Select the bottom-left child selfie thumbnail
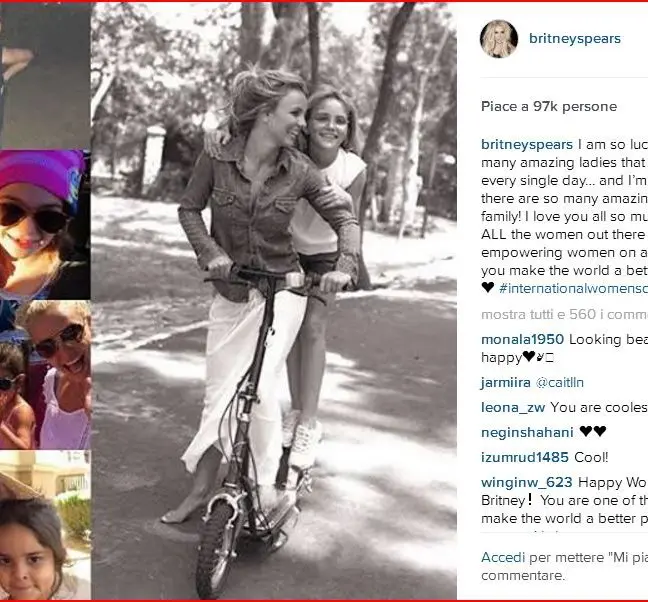Image resolution: width=648 pixels, height=602 pixels. 45,527
